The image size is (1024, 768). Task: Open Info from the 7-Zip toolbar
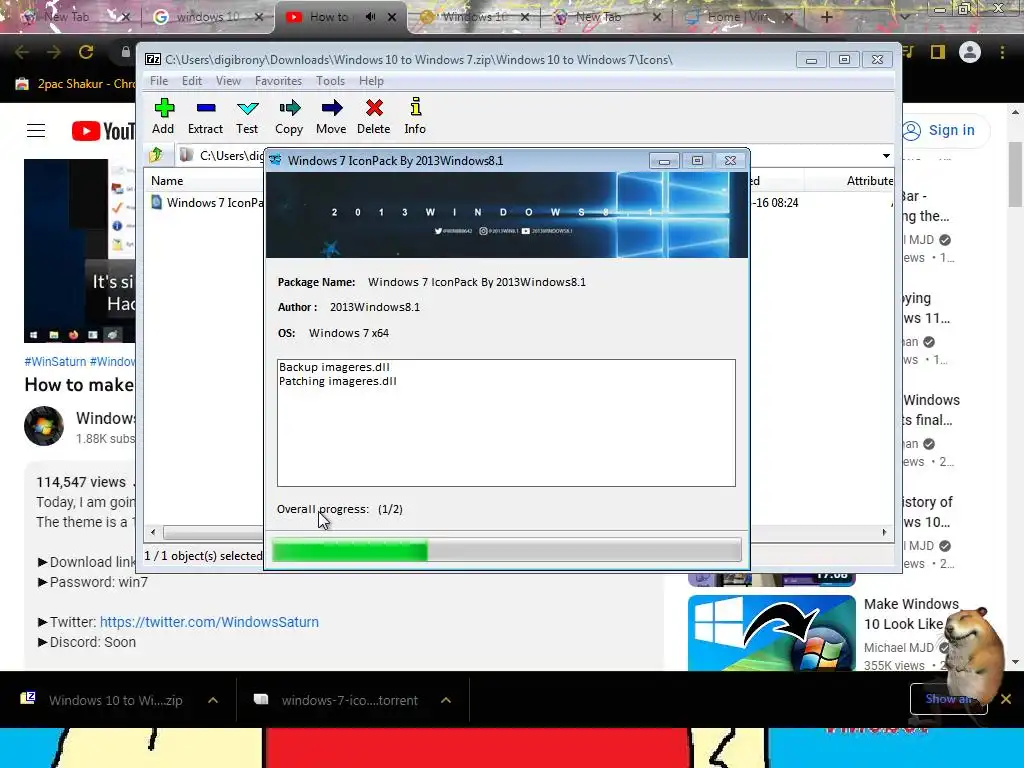click(415, 116)
